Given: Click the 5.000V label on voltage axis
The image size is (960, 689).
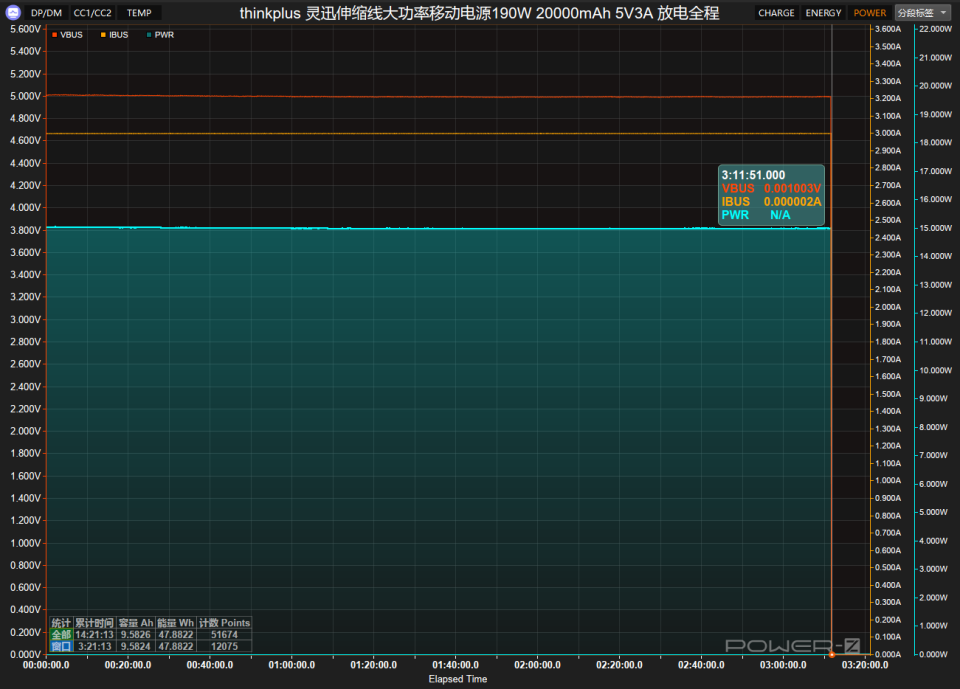Looking at the screenshot, I should coord(24,96).
